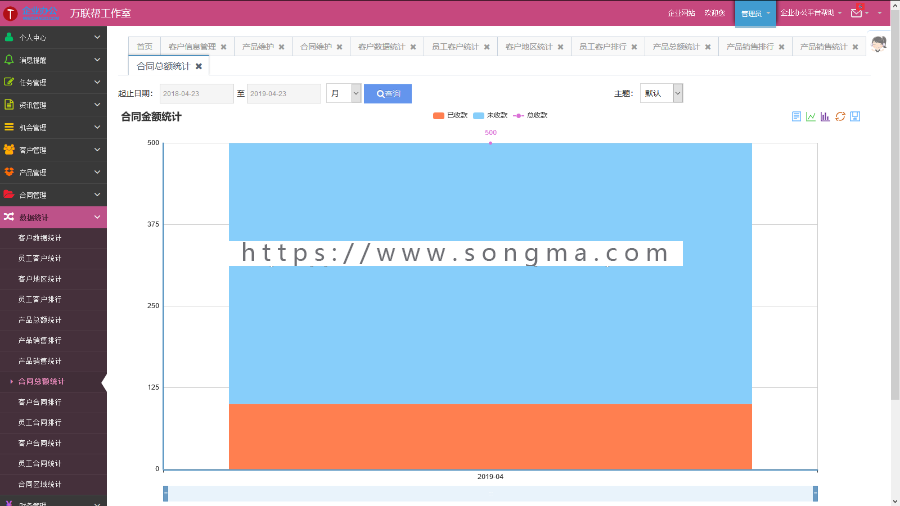This screenshot has height=506, width=900.
Task: Close the 合同总额统计 tab
Action: (199, 67)
